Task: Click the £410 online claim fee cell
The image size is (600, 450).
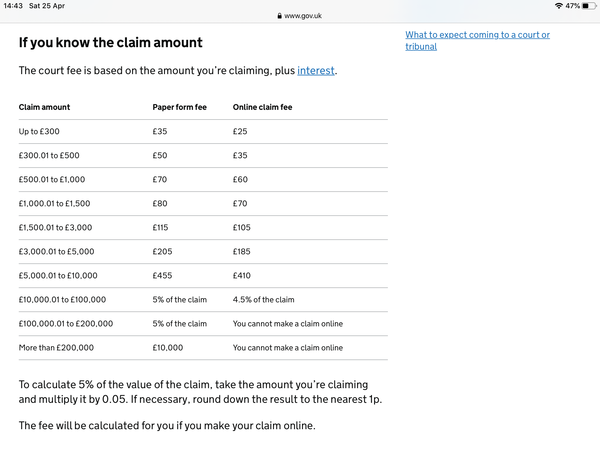Action: click(241, 276)
